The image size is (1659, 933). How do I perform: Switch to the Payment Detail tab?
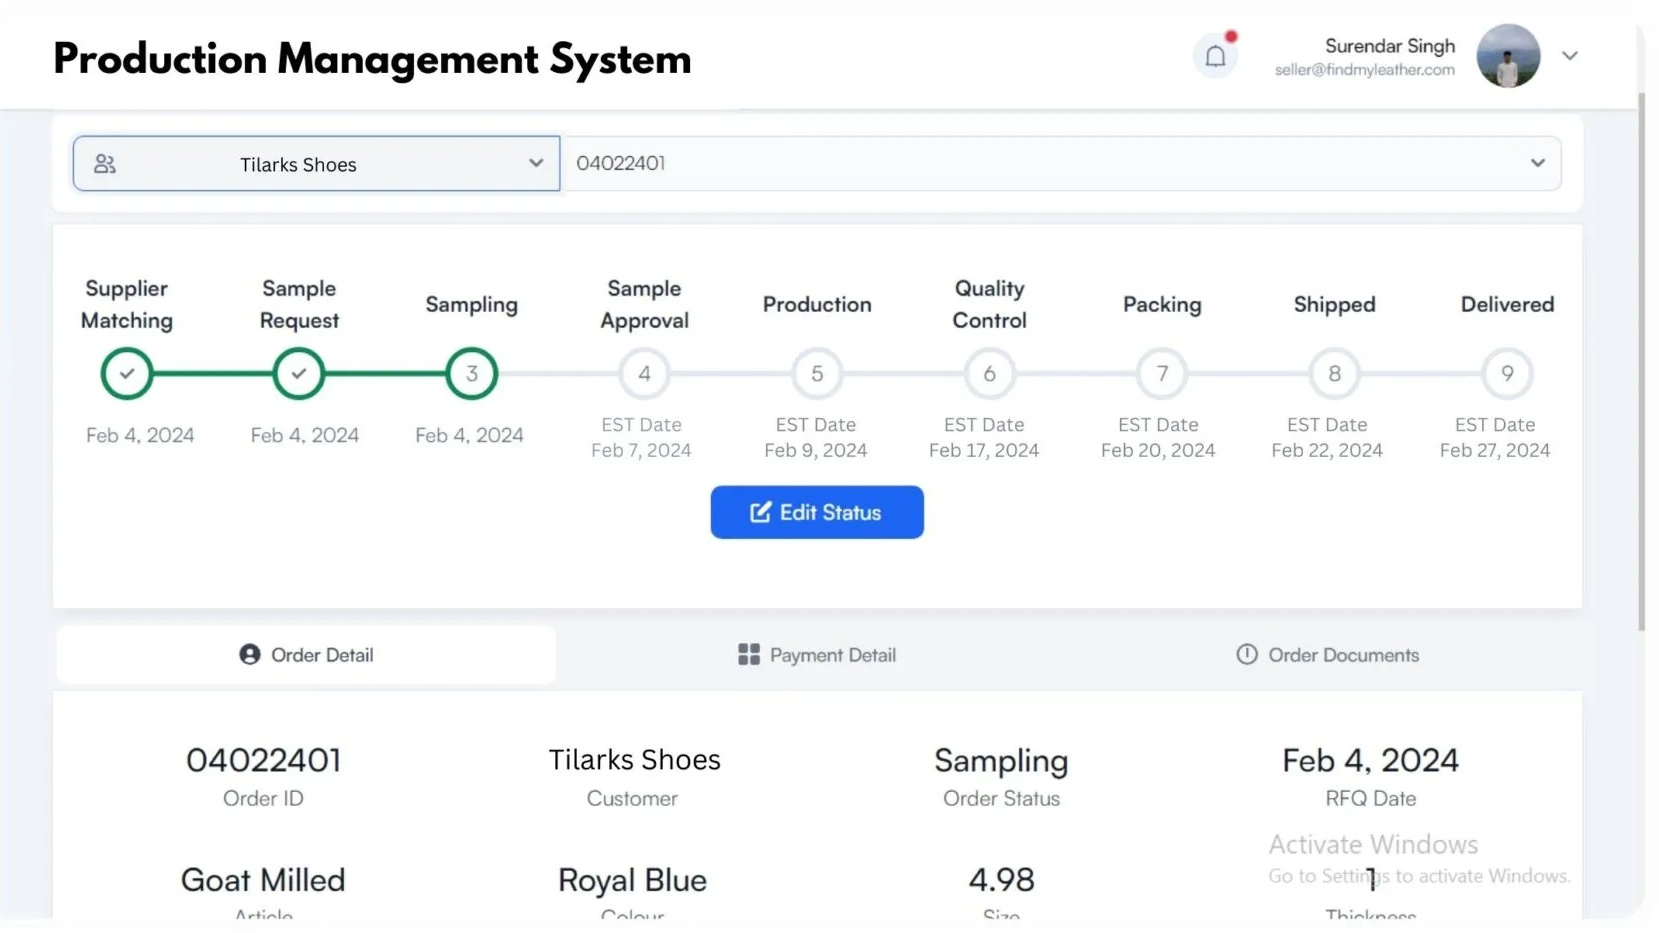817,655
